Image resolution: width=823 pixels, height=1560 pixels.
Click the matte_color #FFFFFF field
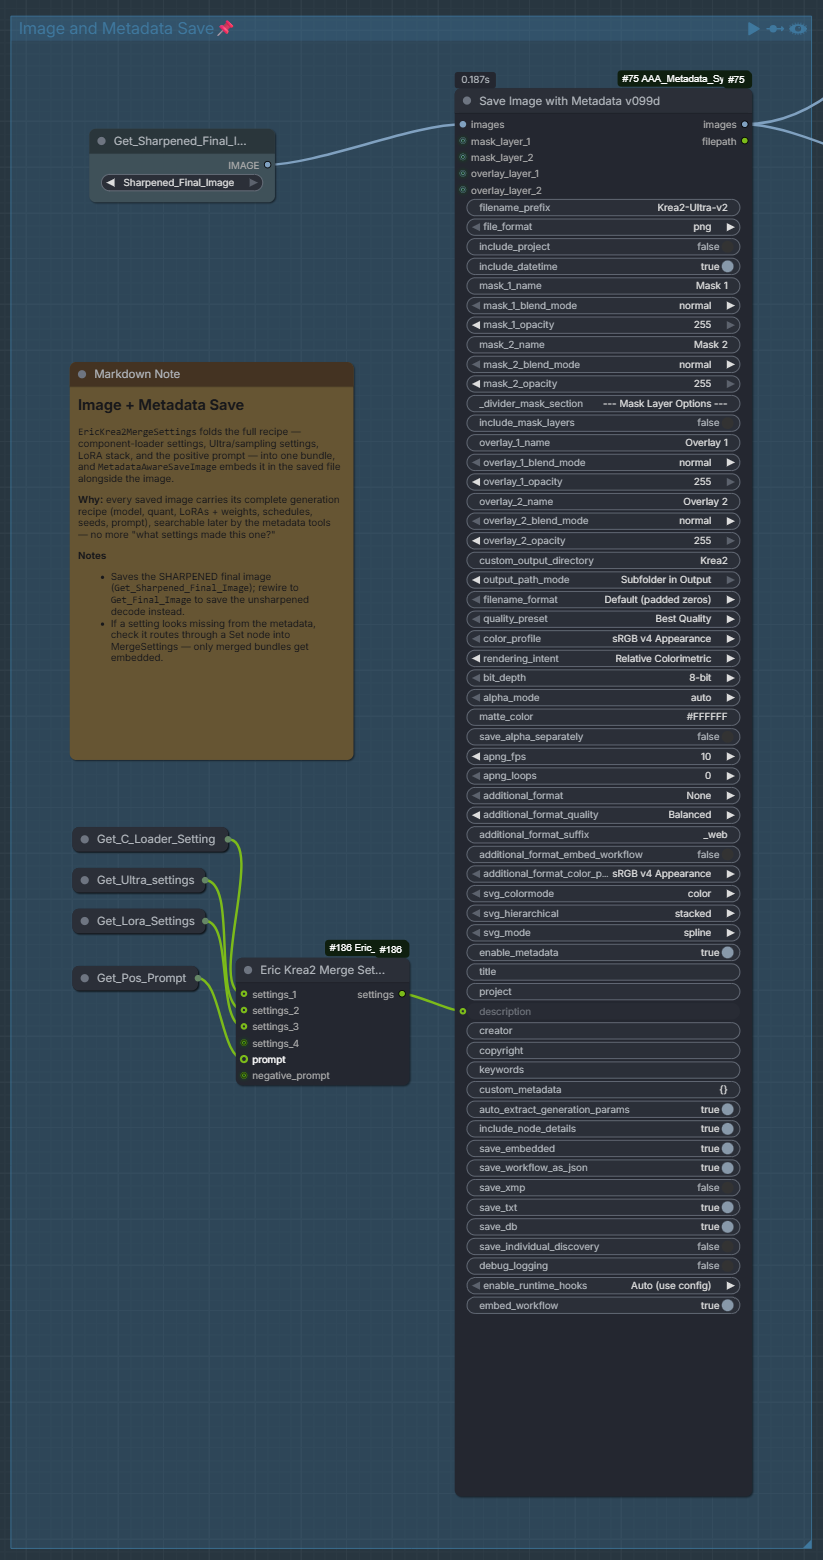coord(603,717)
